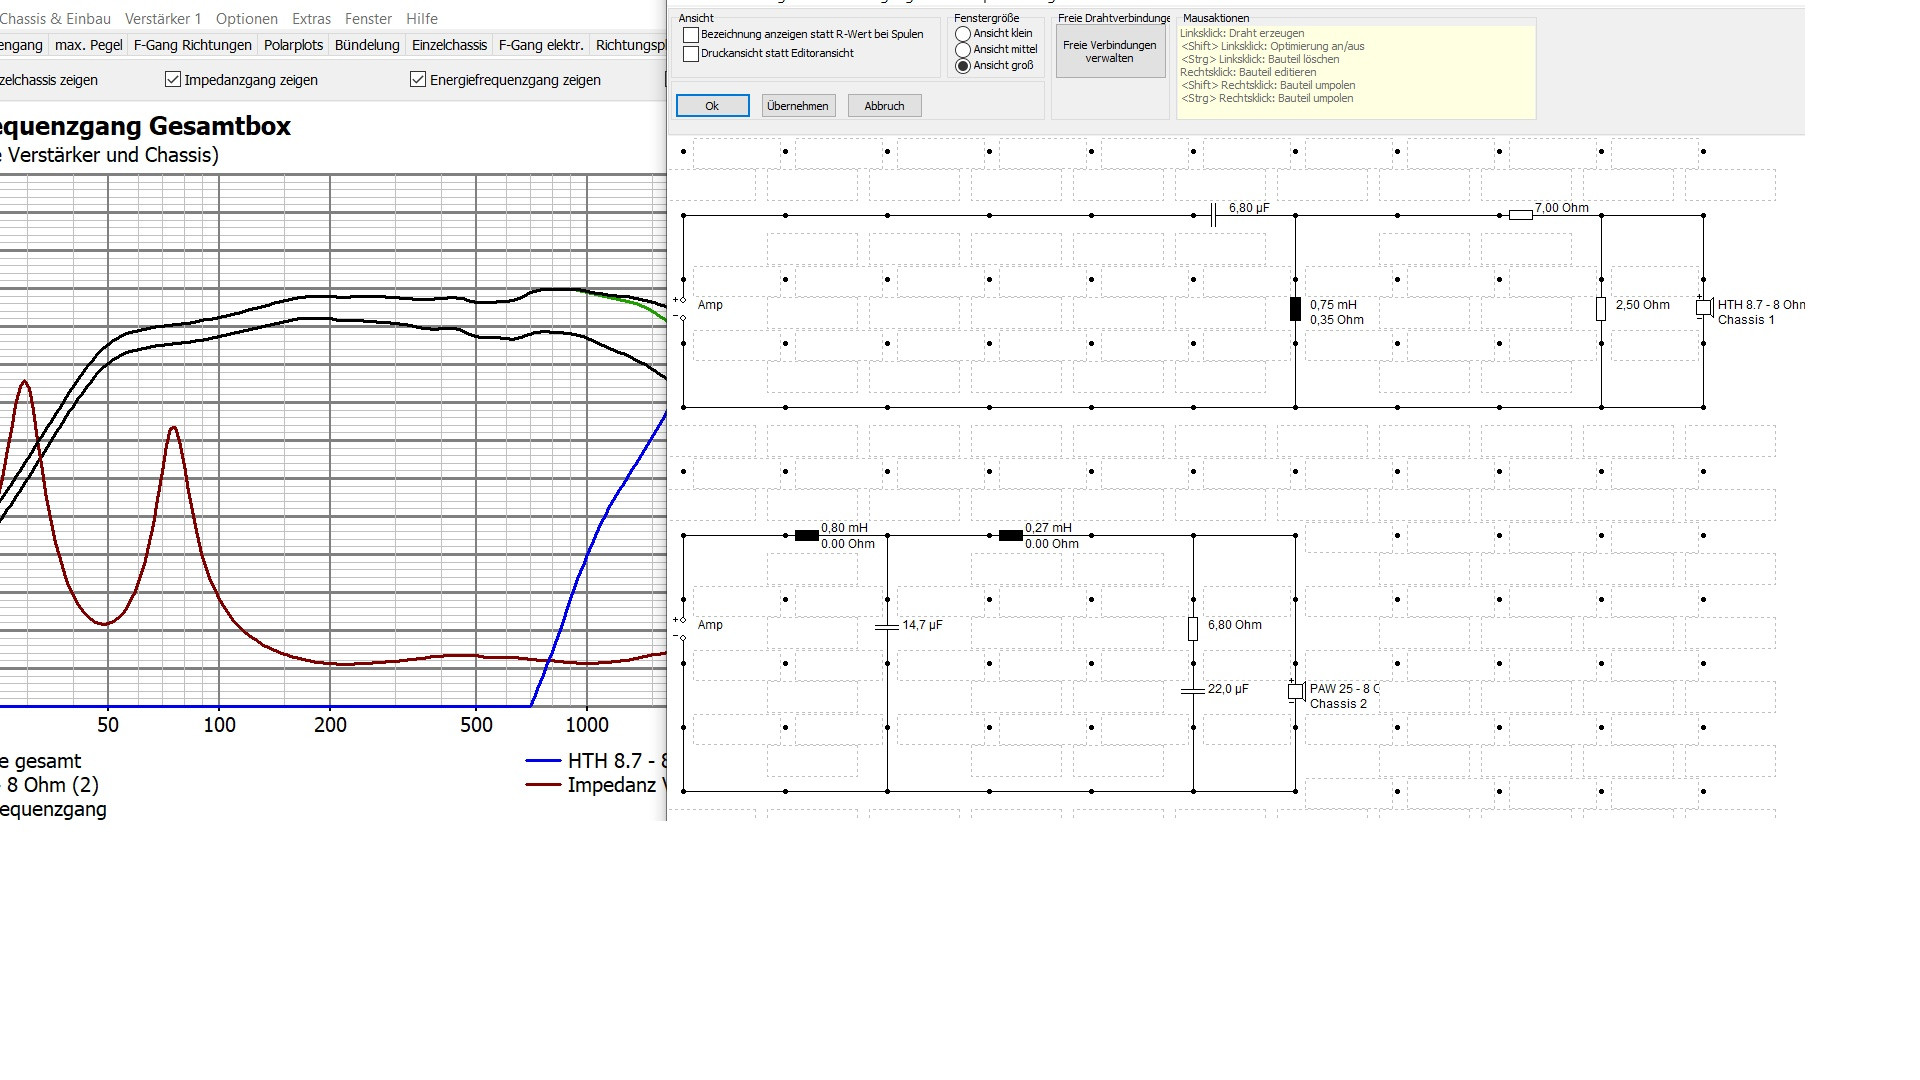The width and height of the screenshot is (1920, 1080).
Task: Click the 2,50 Ohm parallel resistor
Action: (1601, 309)
